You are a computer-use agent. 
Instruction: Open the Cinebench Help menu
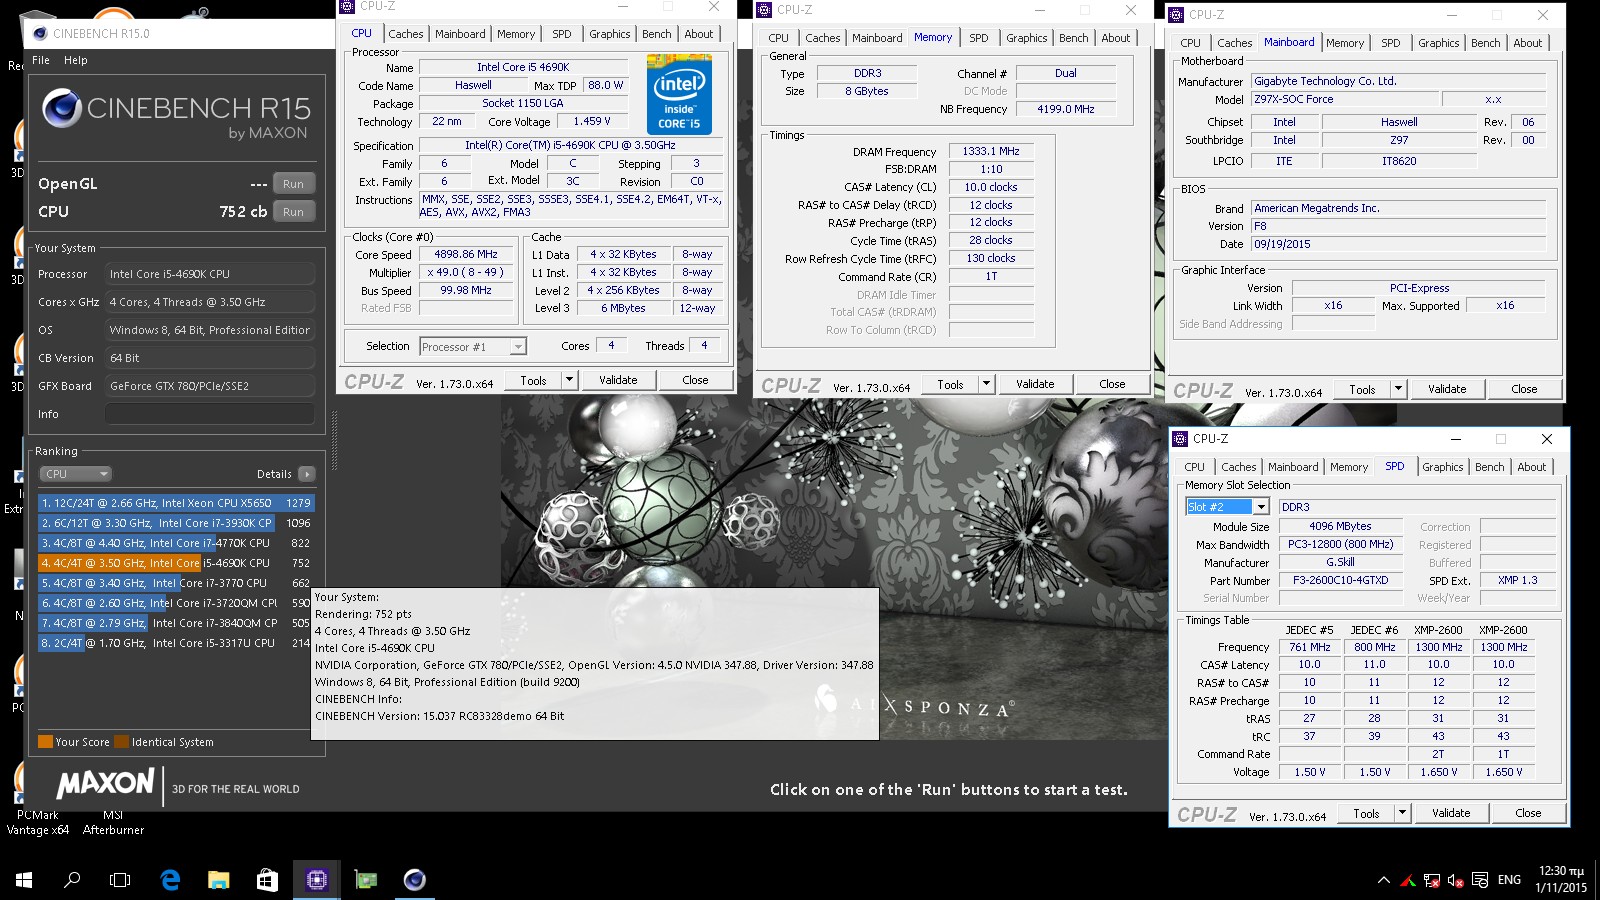[x=76, y=60]
